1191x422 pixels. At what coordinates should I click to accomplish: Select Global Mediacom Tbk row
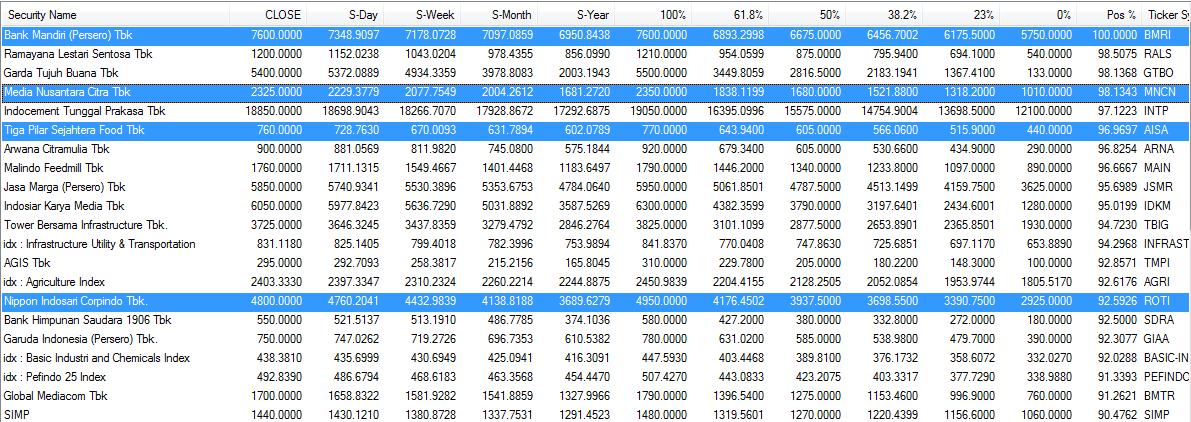click(x=596, y=395)
